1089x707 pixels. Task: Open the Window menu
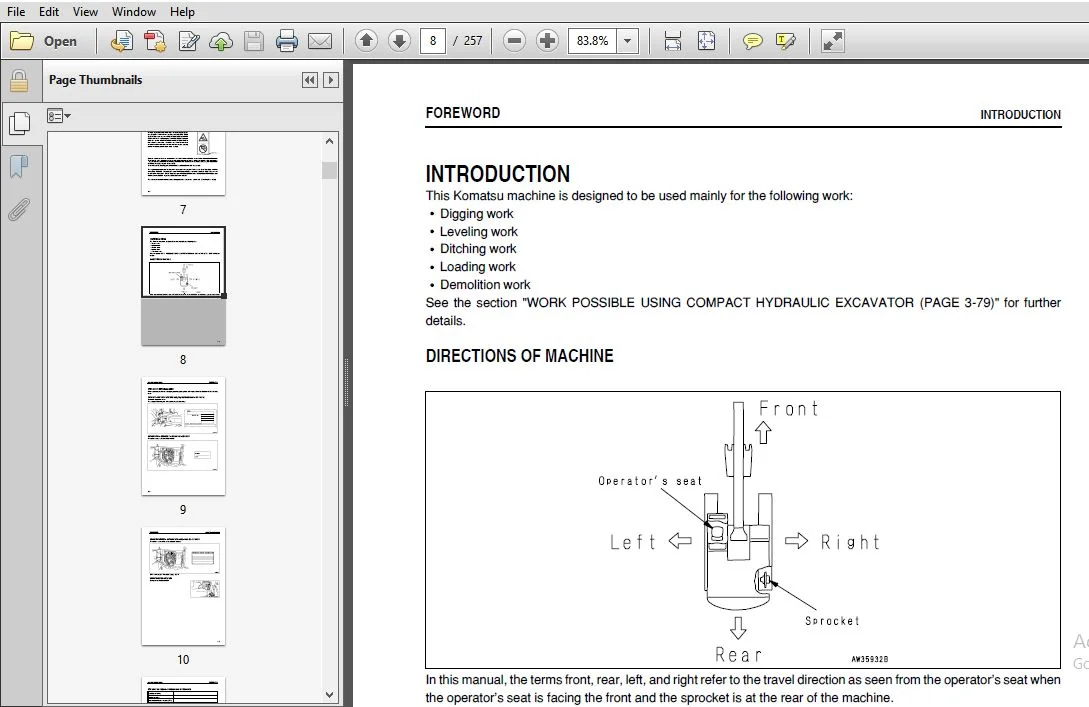click(134, 12)
